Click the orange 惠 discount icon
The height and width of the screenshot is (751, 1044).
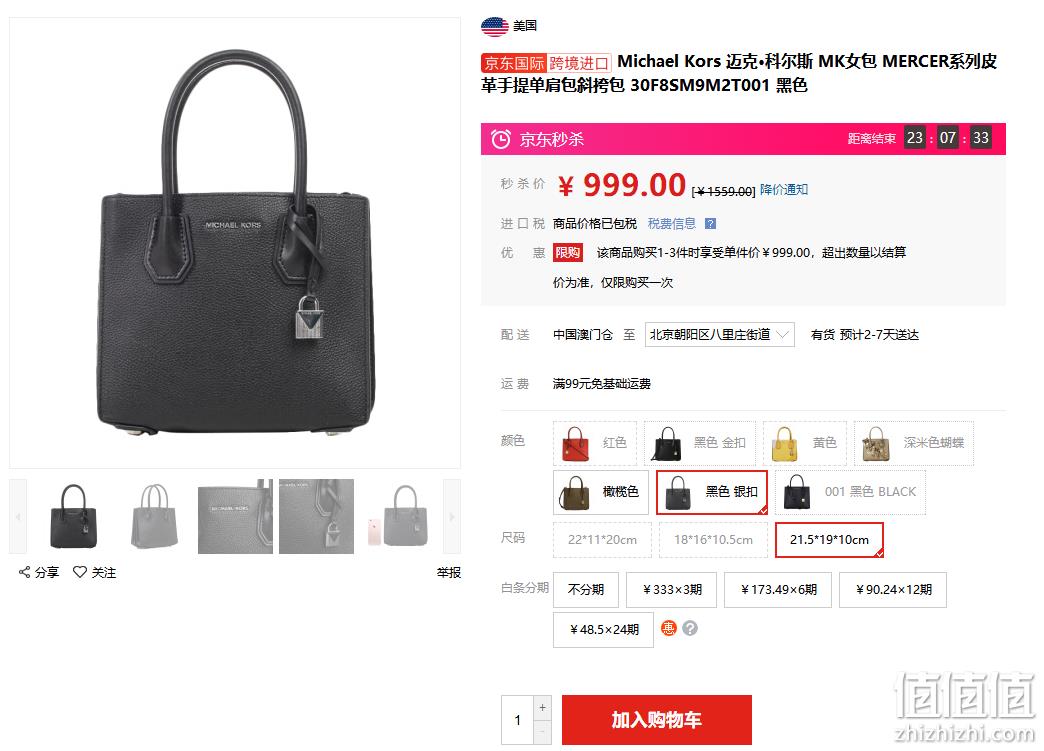coord(669,628)
